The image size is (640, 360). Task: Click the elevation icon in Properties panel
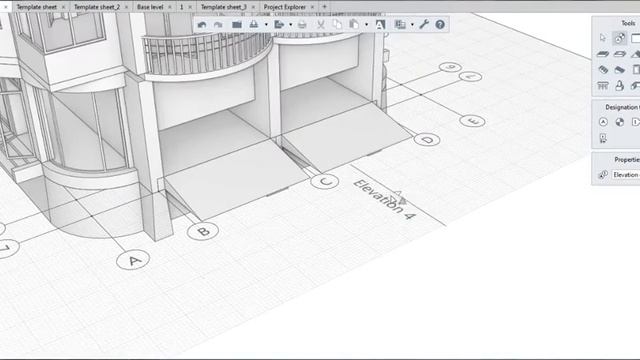click(x=603, y=175)
